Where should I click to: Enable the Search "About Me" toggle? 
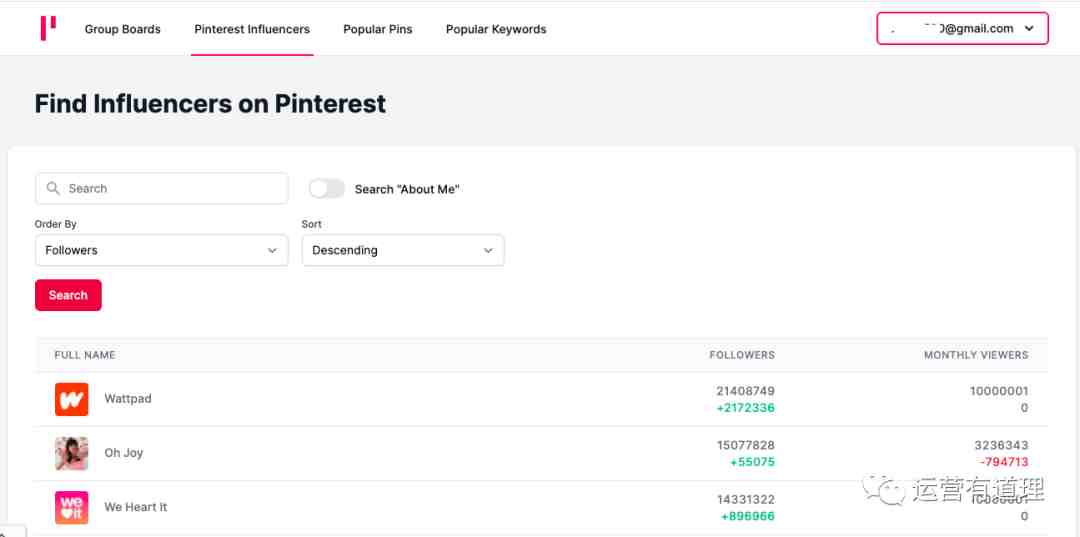click(x=326, y=189)
